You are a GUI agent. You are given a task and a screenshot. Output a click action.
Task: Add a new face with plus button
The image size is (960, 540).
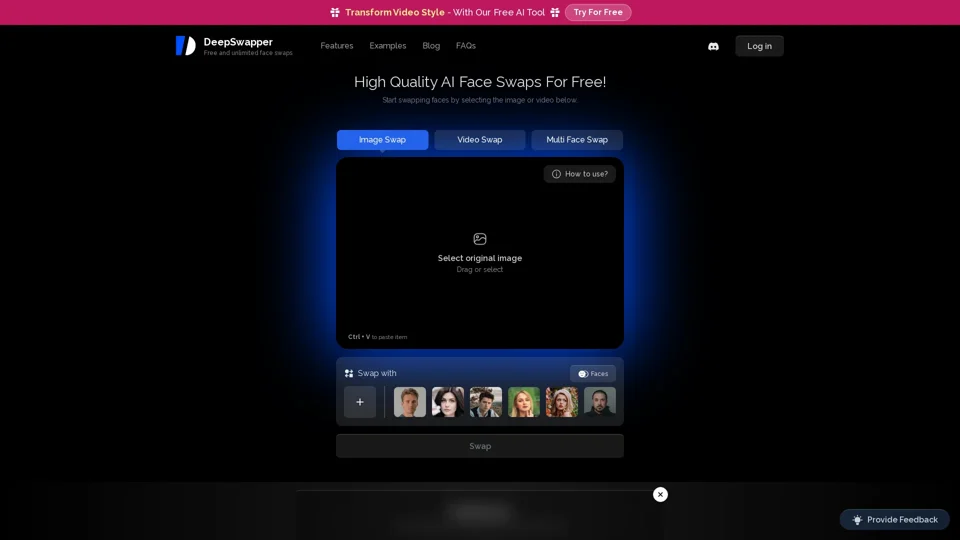360,402
